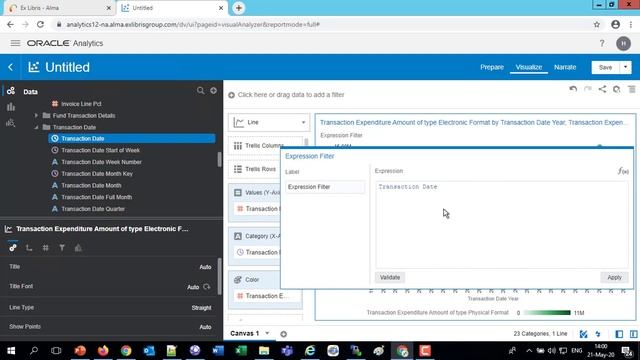Click inside the Expression text area
This screenshot has height=360, width=640.
coord(502,224)
